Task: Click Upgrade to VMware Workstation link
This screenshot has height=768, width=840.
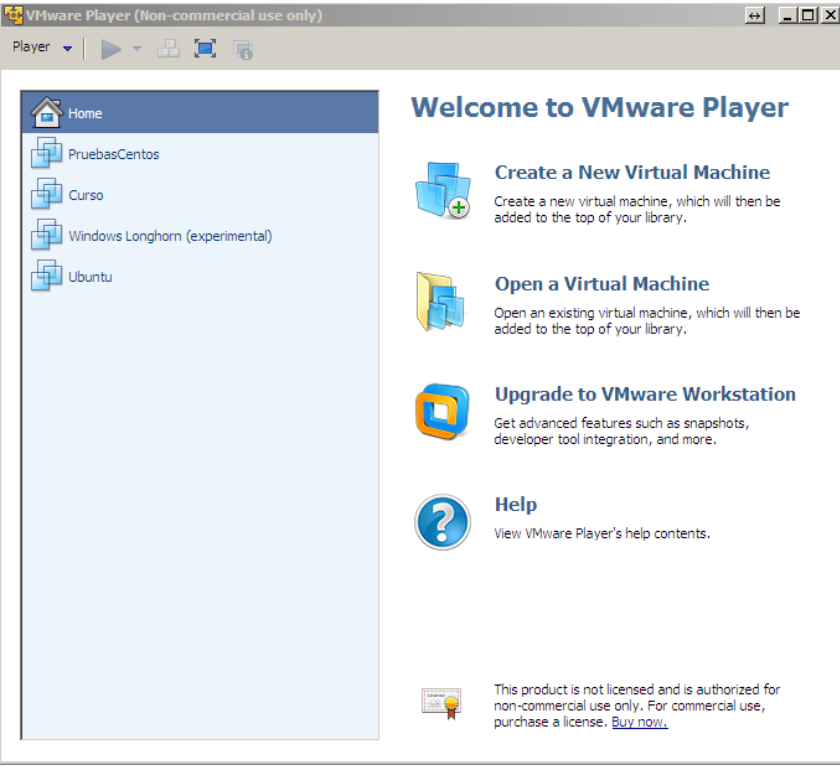Action: tap(645, 394)
